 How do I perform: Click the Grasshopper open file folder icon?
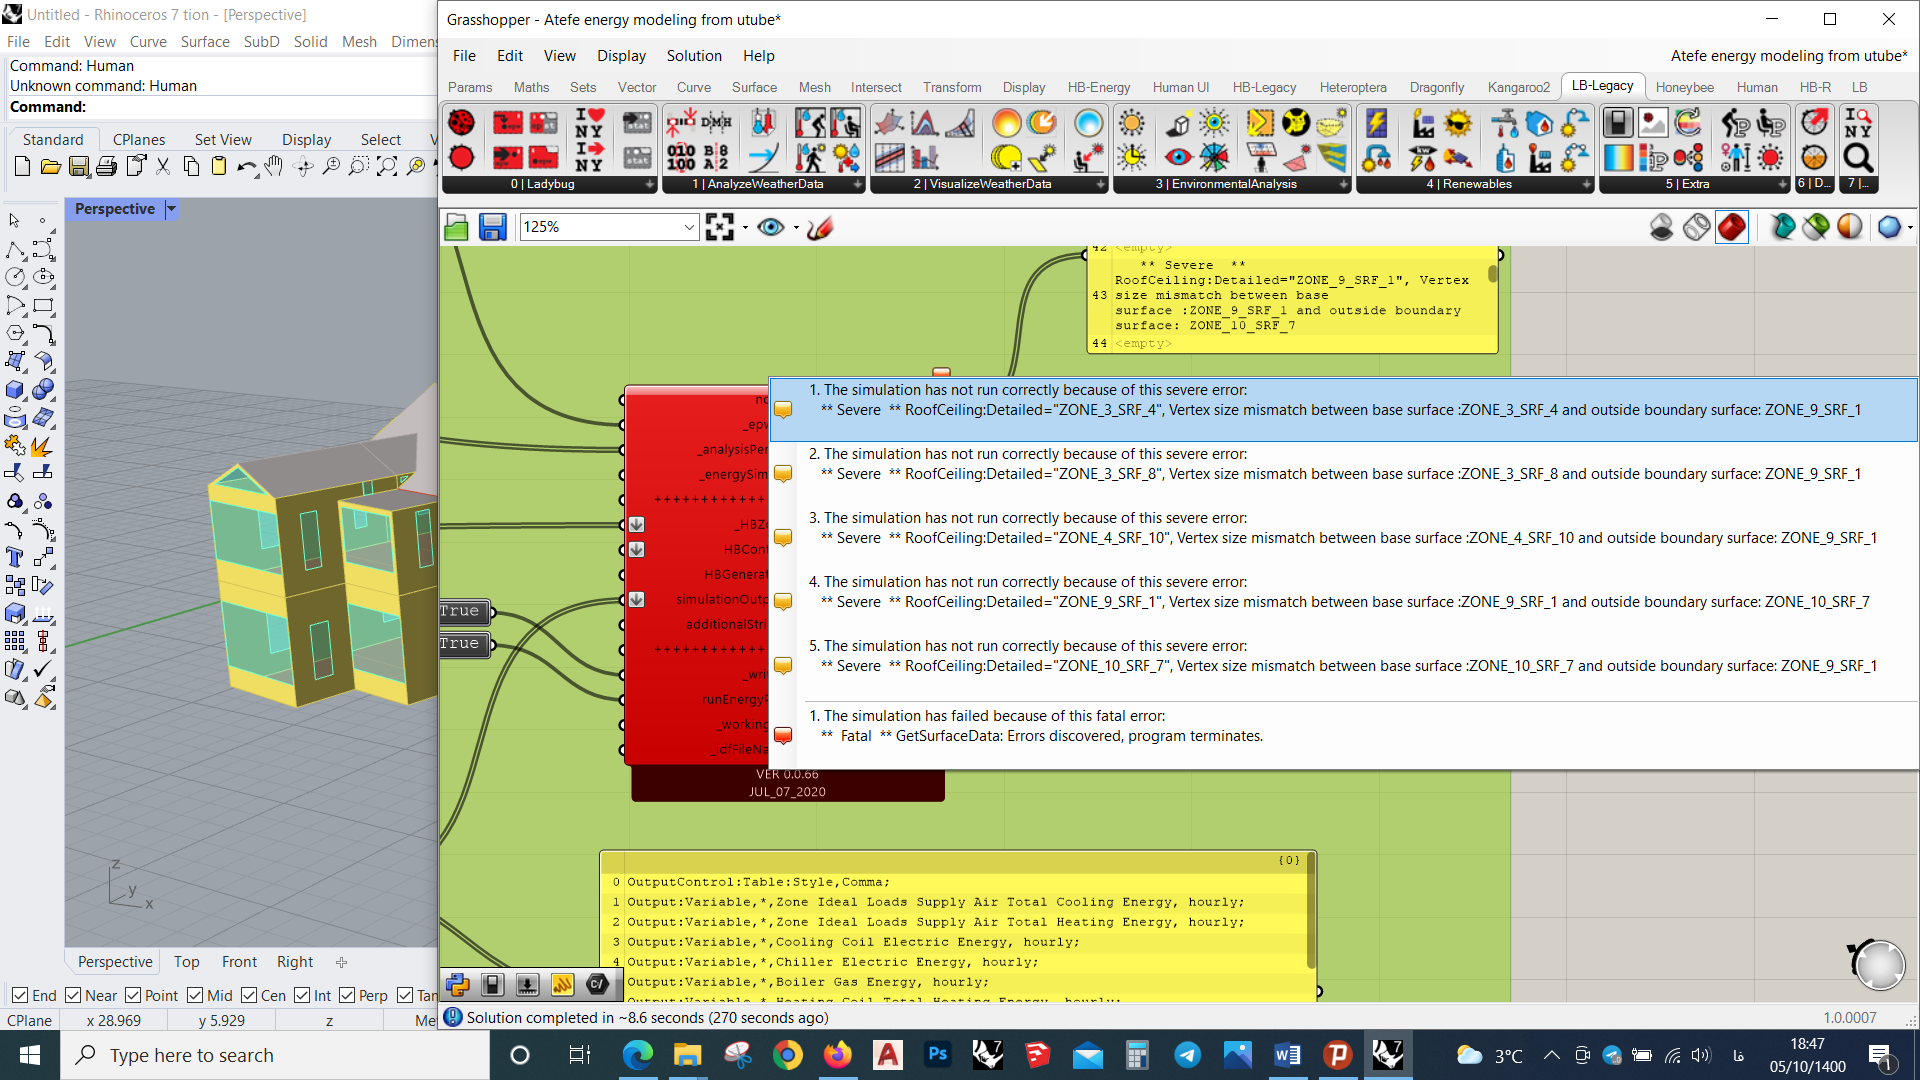(x=456, y=227)
